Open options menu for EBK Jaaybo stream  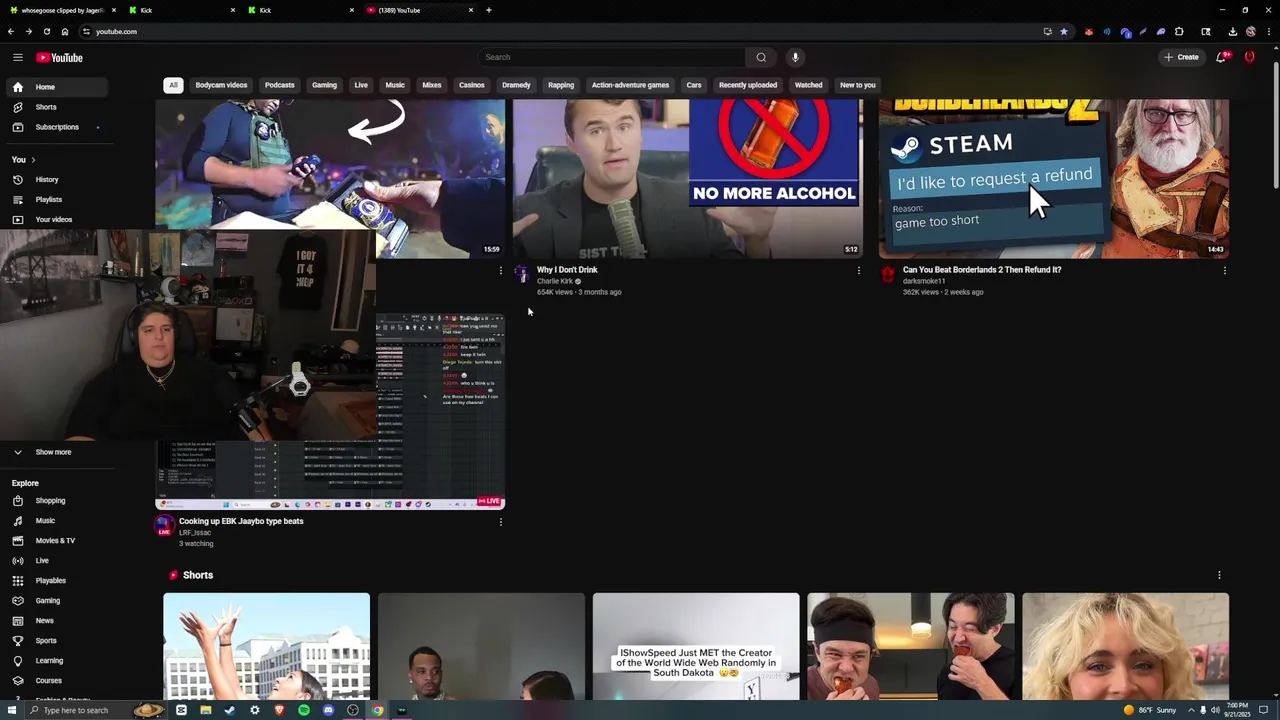click(x=500, y=521)
